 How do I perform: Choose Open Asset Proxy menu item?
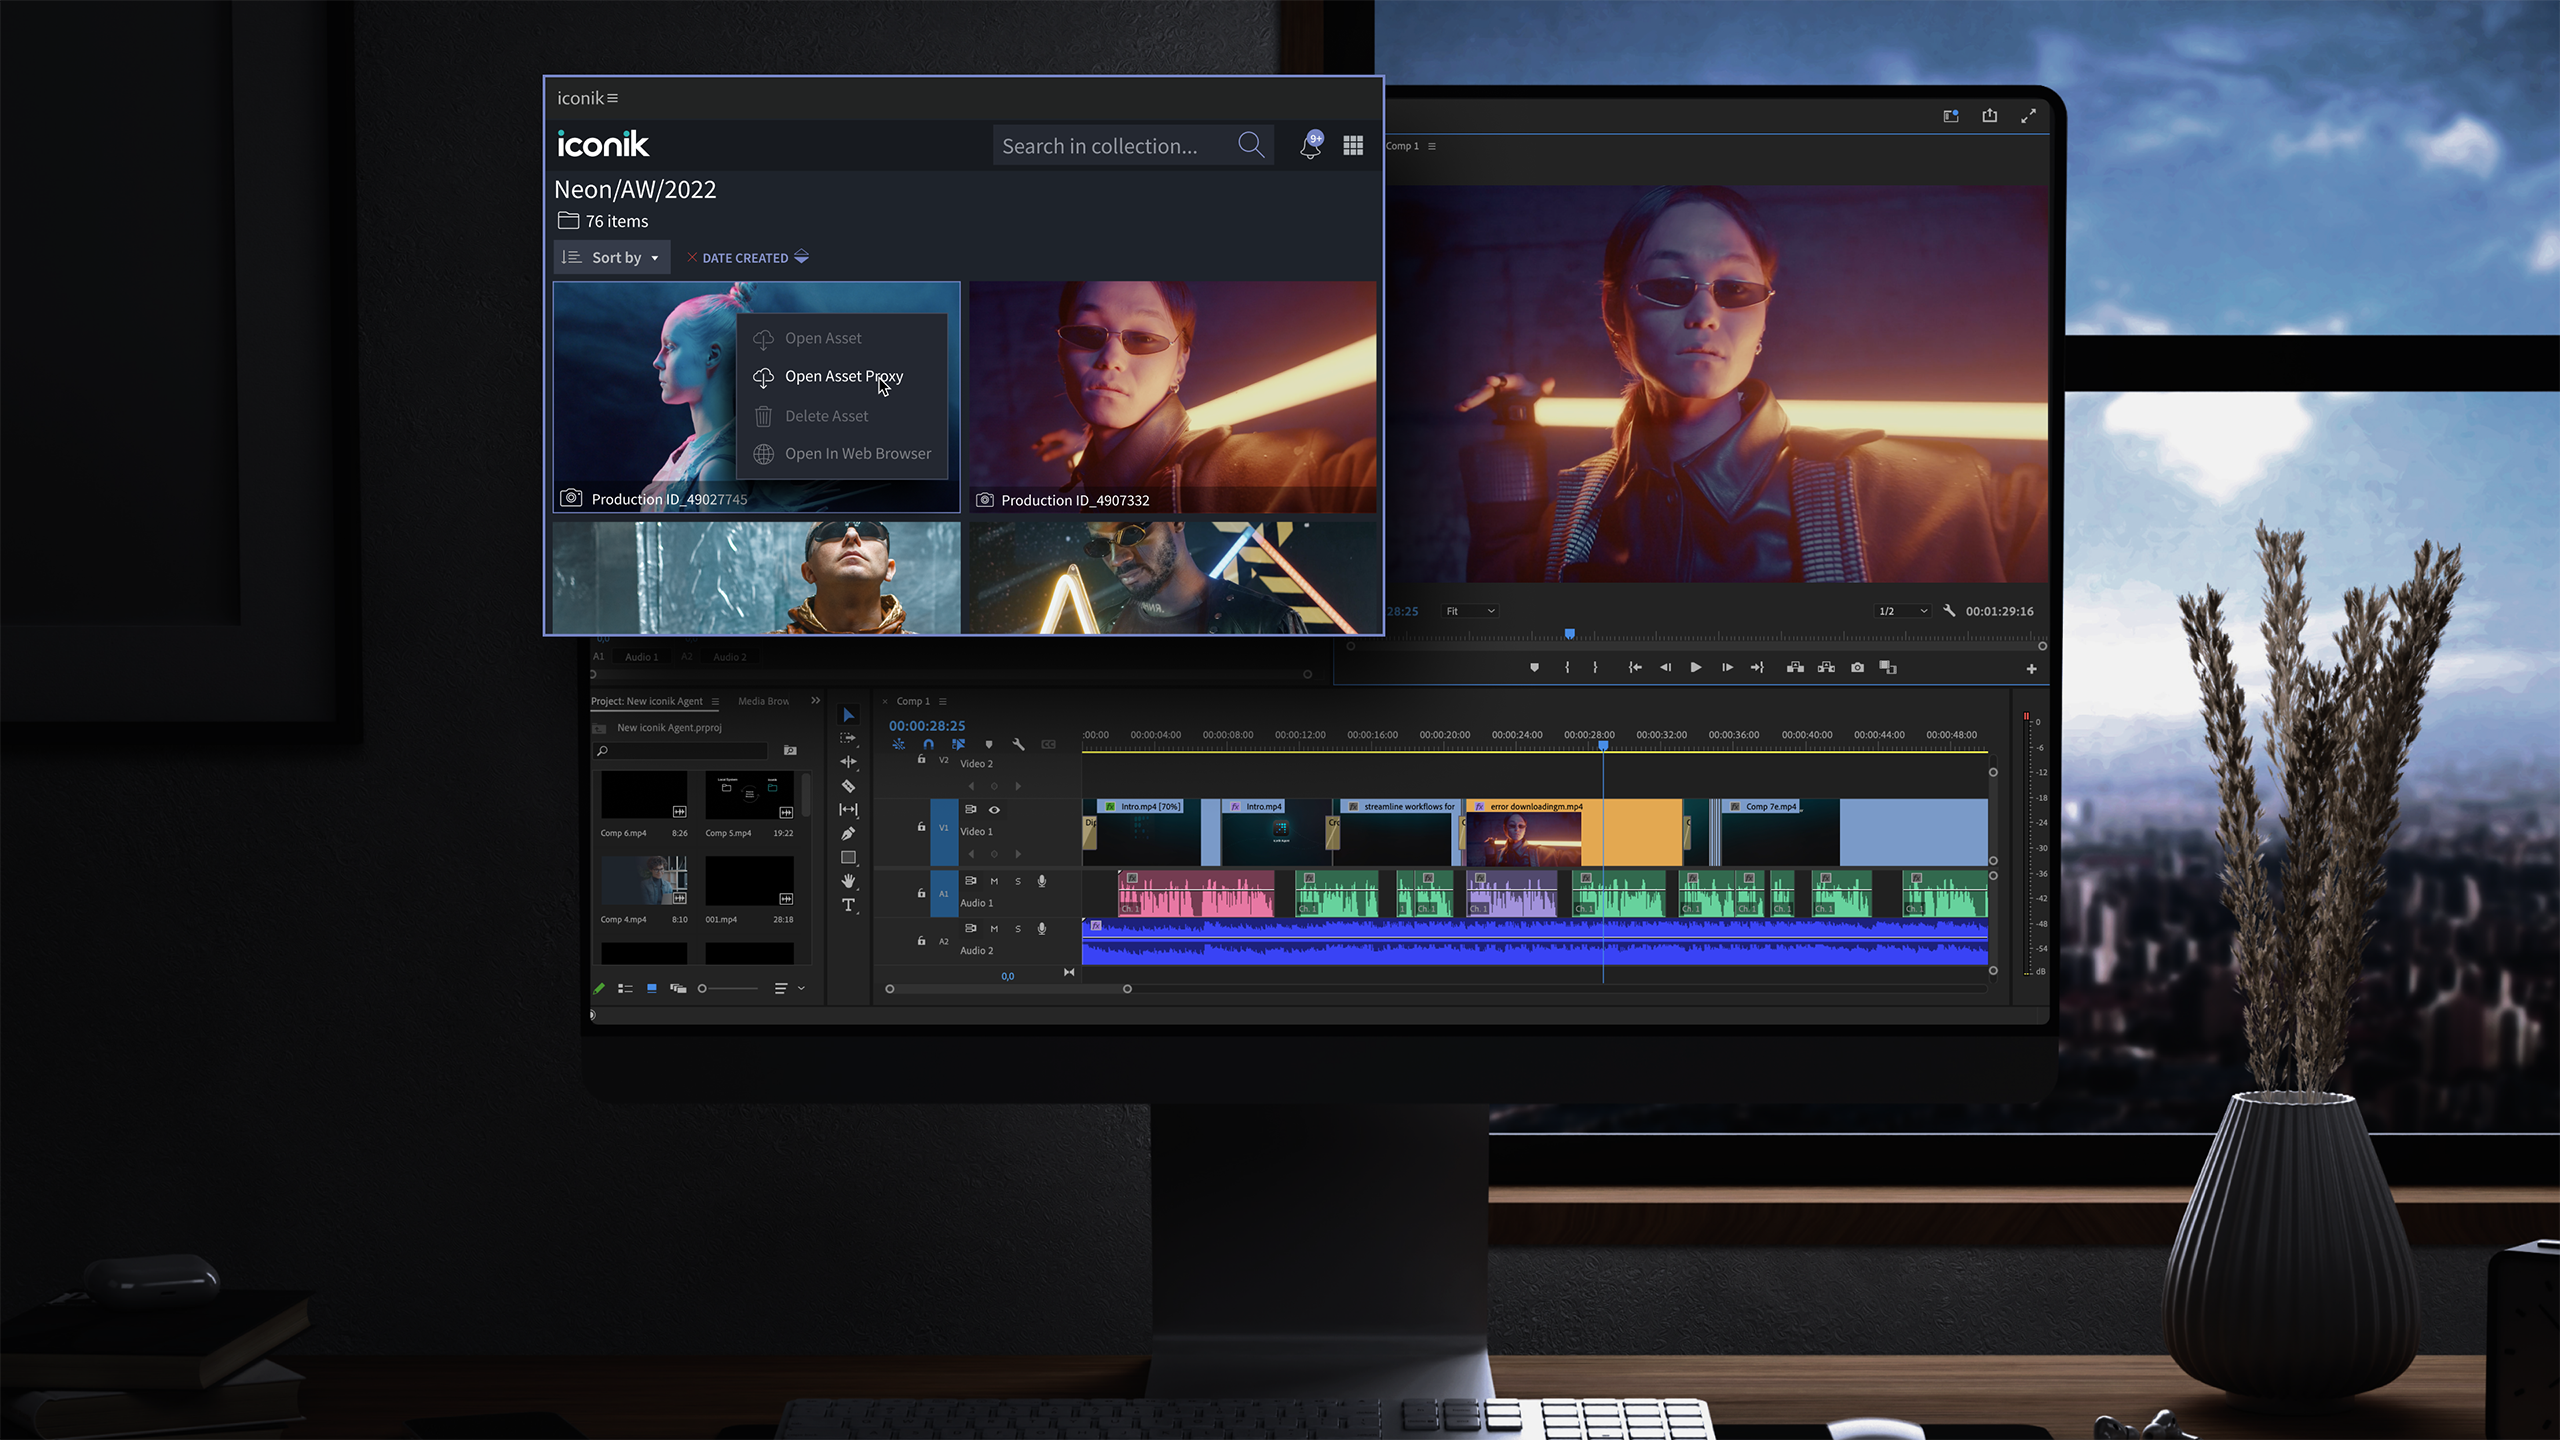coord(843,377)
